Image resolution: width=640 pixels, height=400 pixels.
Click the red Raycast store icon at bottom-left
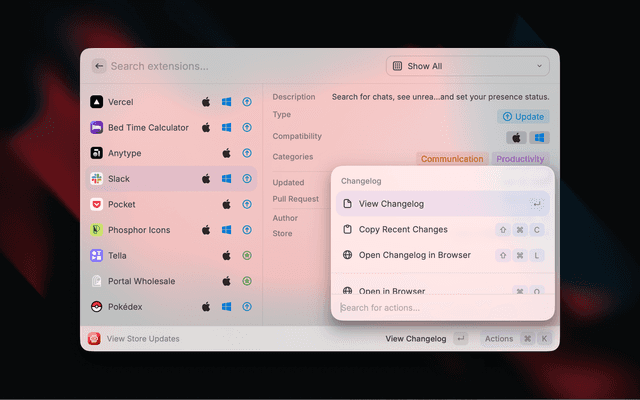94,339
